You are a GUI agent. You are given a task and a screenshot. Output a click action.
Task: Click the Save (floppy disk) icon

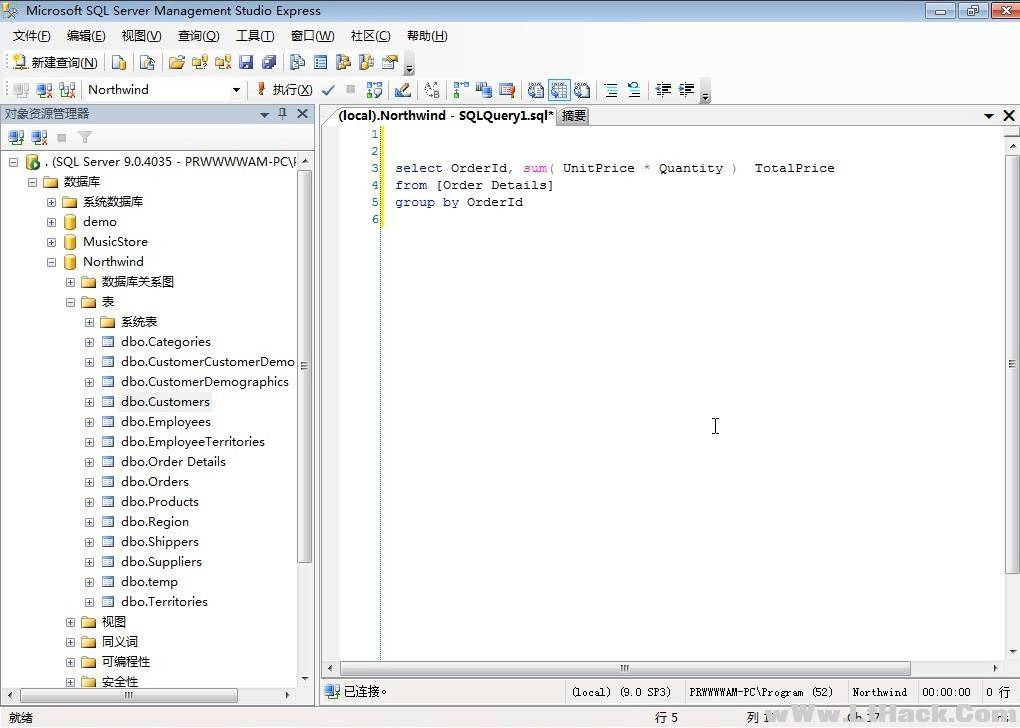(246, 62)
